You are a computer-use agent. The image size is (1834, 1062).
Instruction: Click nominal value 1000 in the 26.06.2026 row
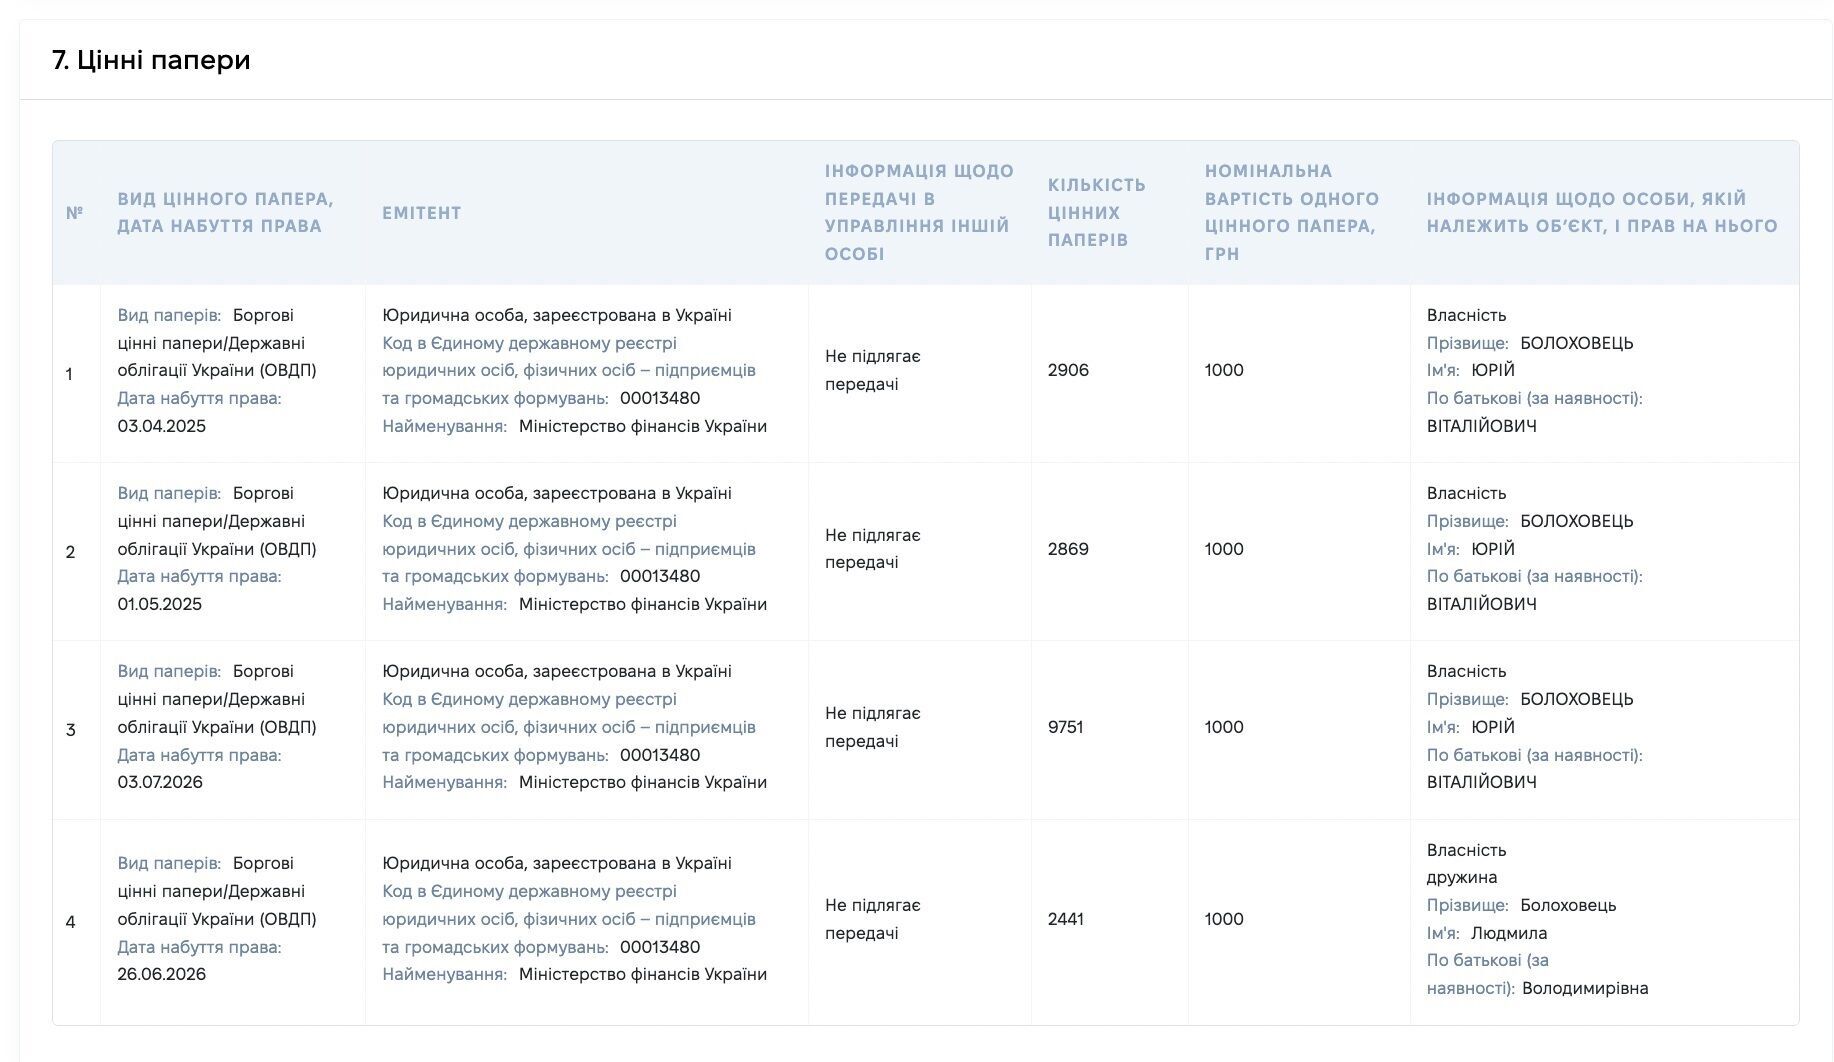click(1224, 919)
